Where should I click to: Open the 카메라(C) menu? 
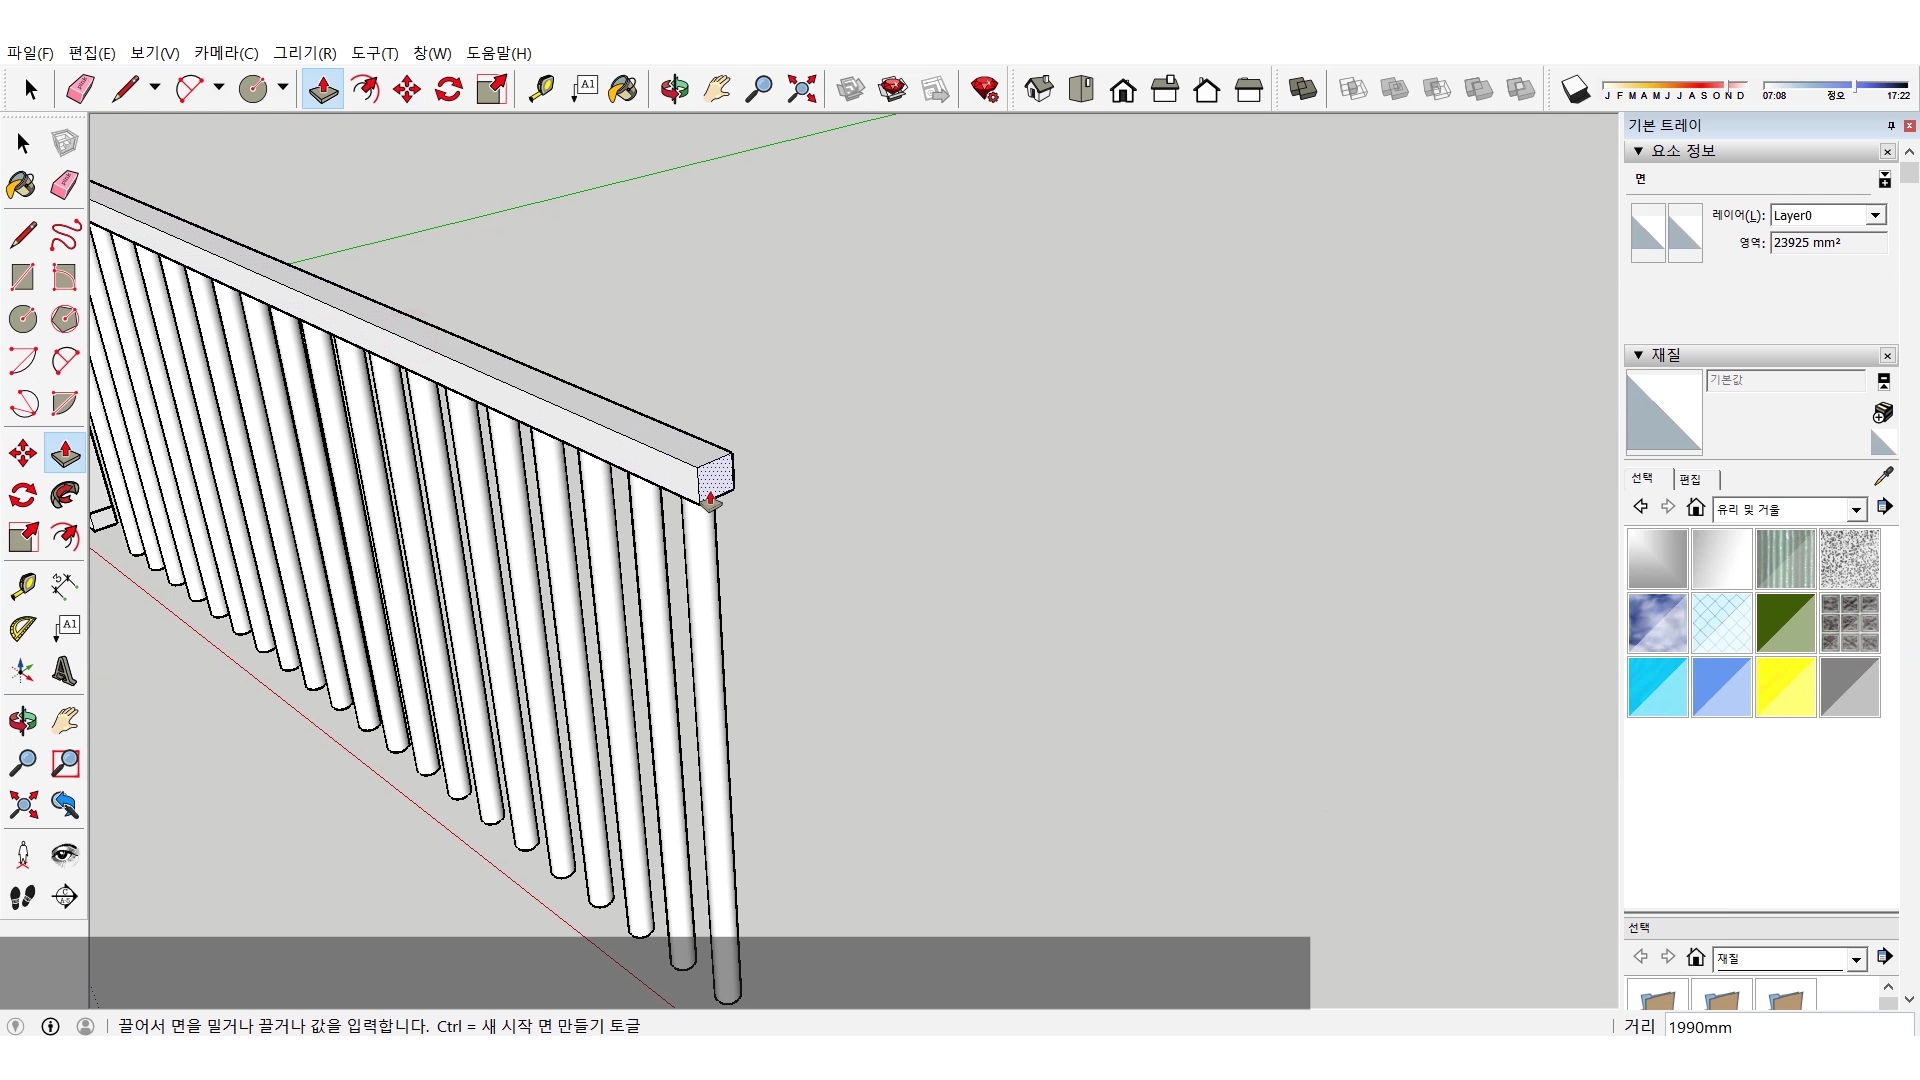click(x=226, y=53)
